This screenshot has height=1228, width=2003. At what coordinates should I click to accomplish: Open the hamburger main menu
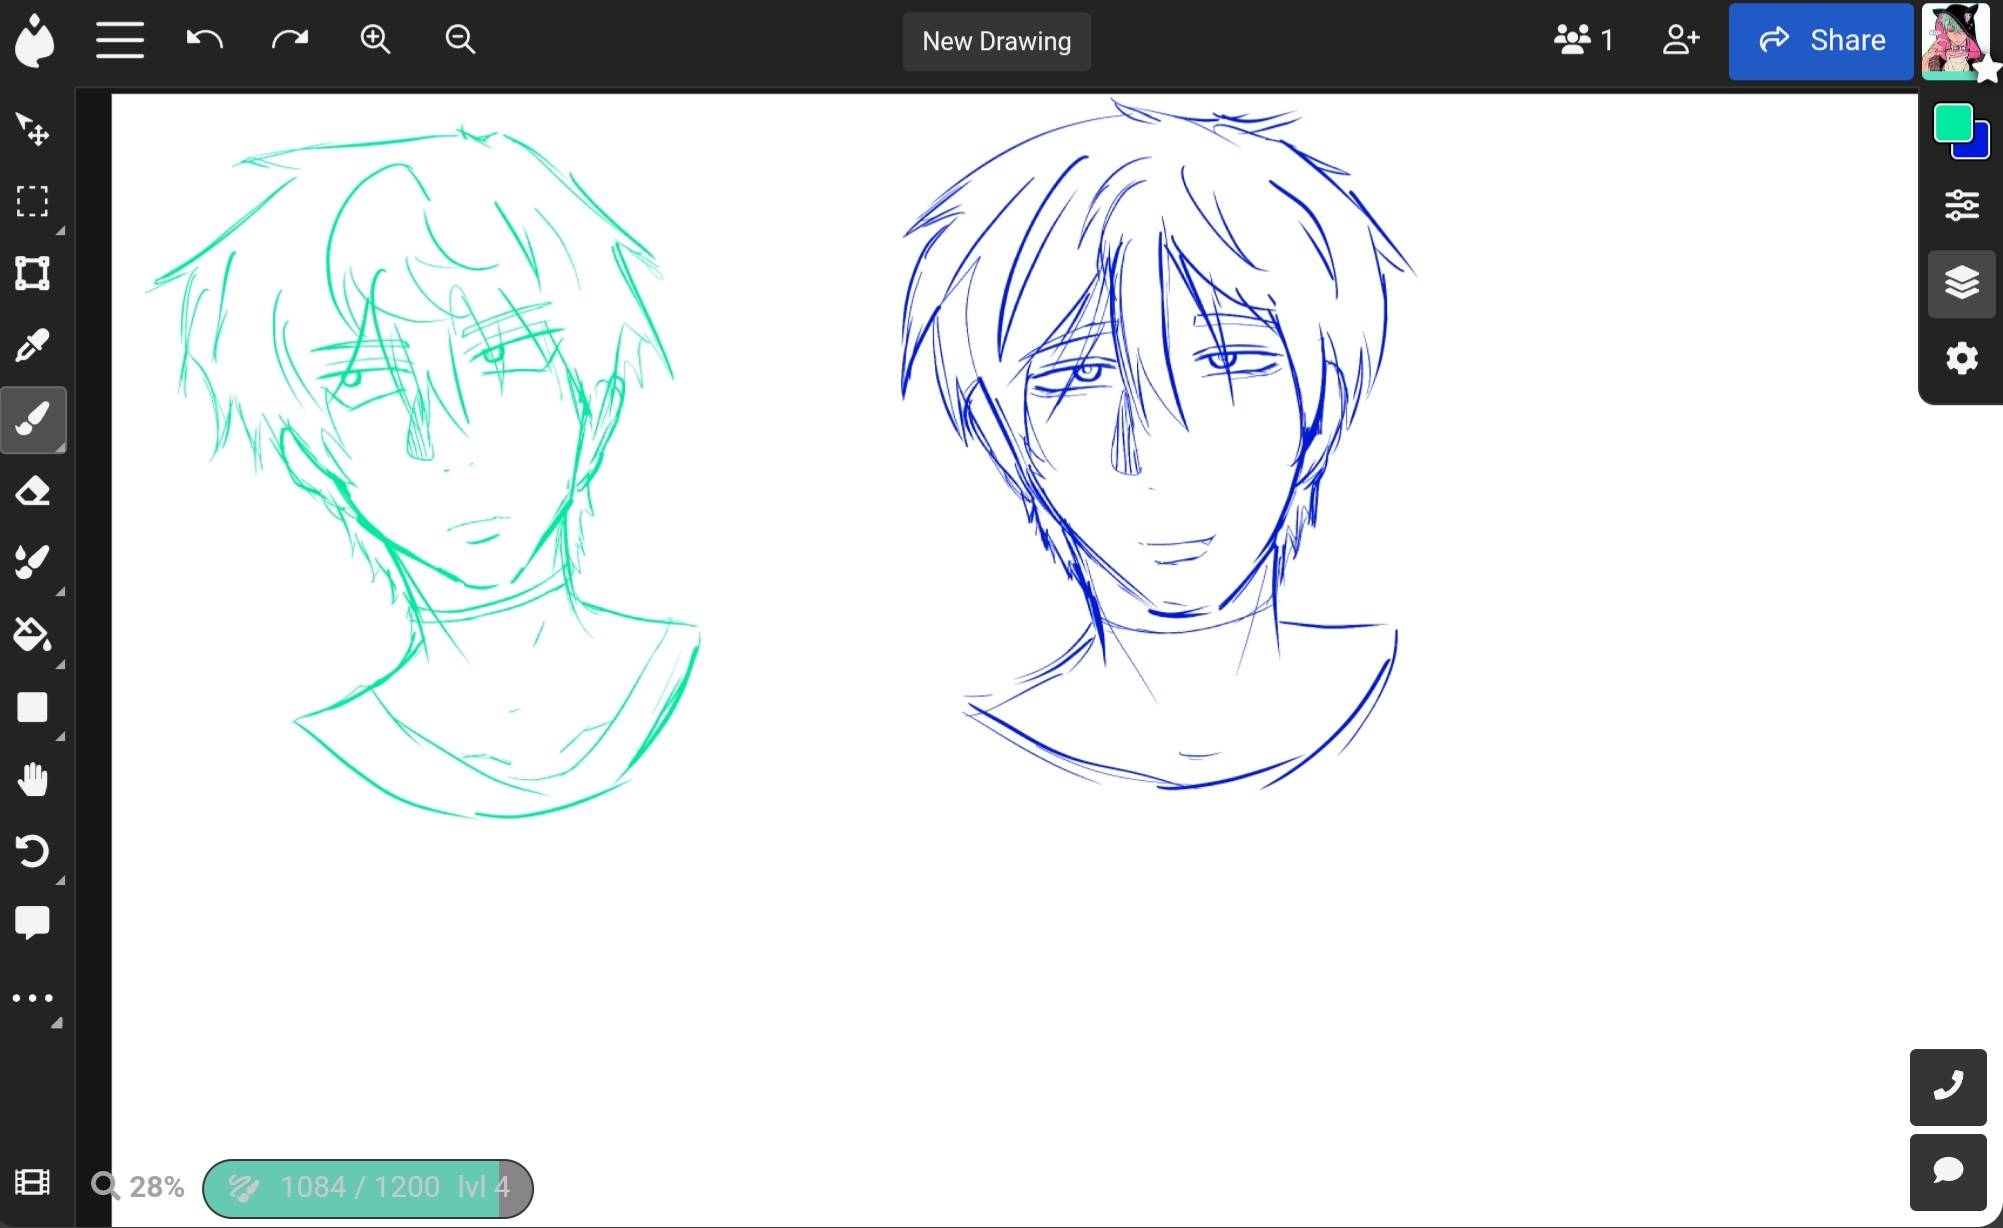pos(120,40)
